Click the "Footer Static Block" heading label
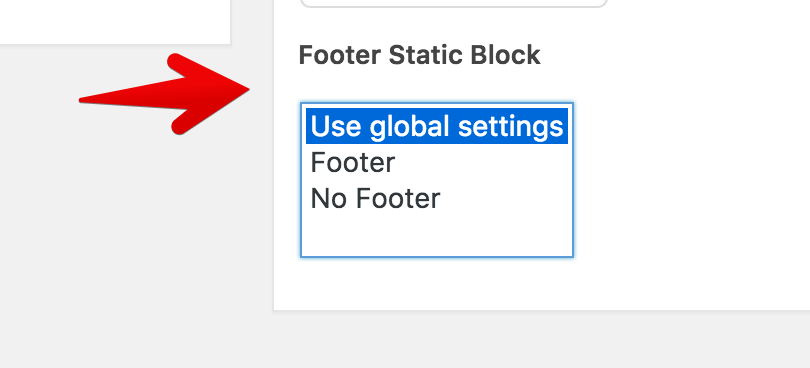This screenshot has height=368, width=810. 419,55
